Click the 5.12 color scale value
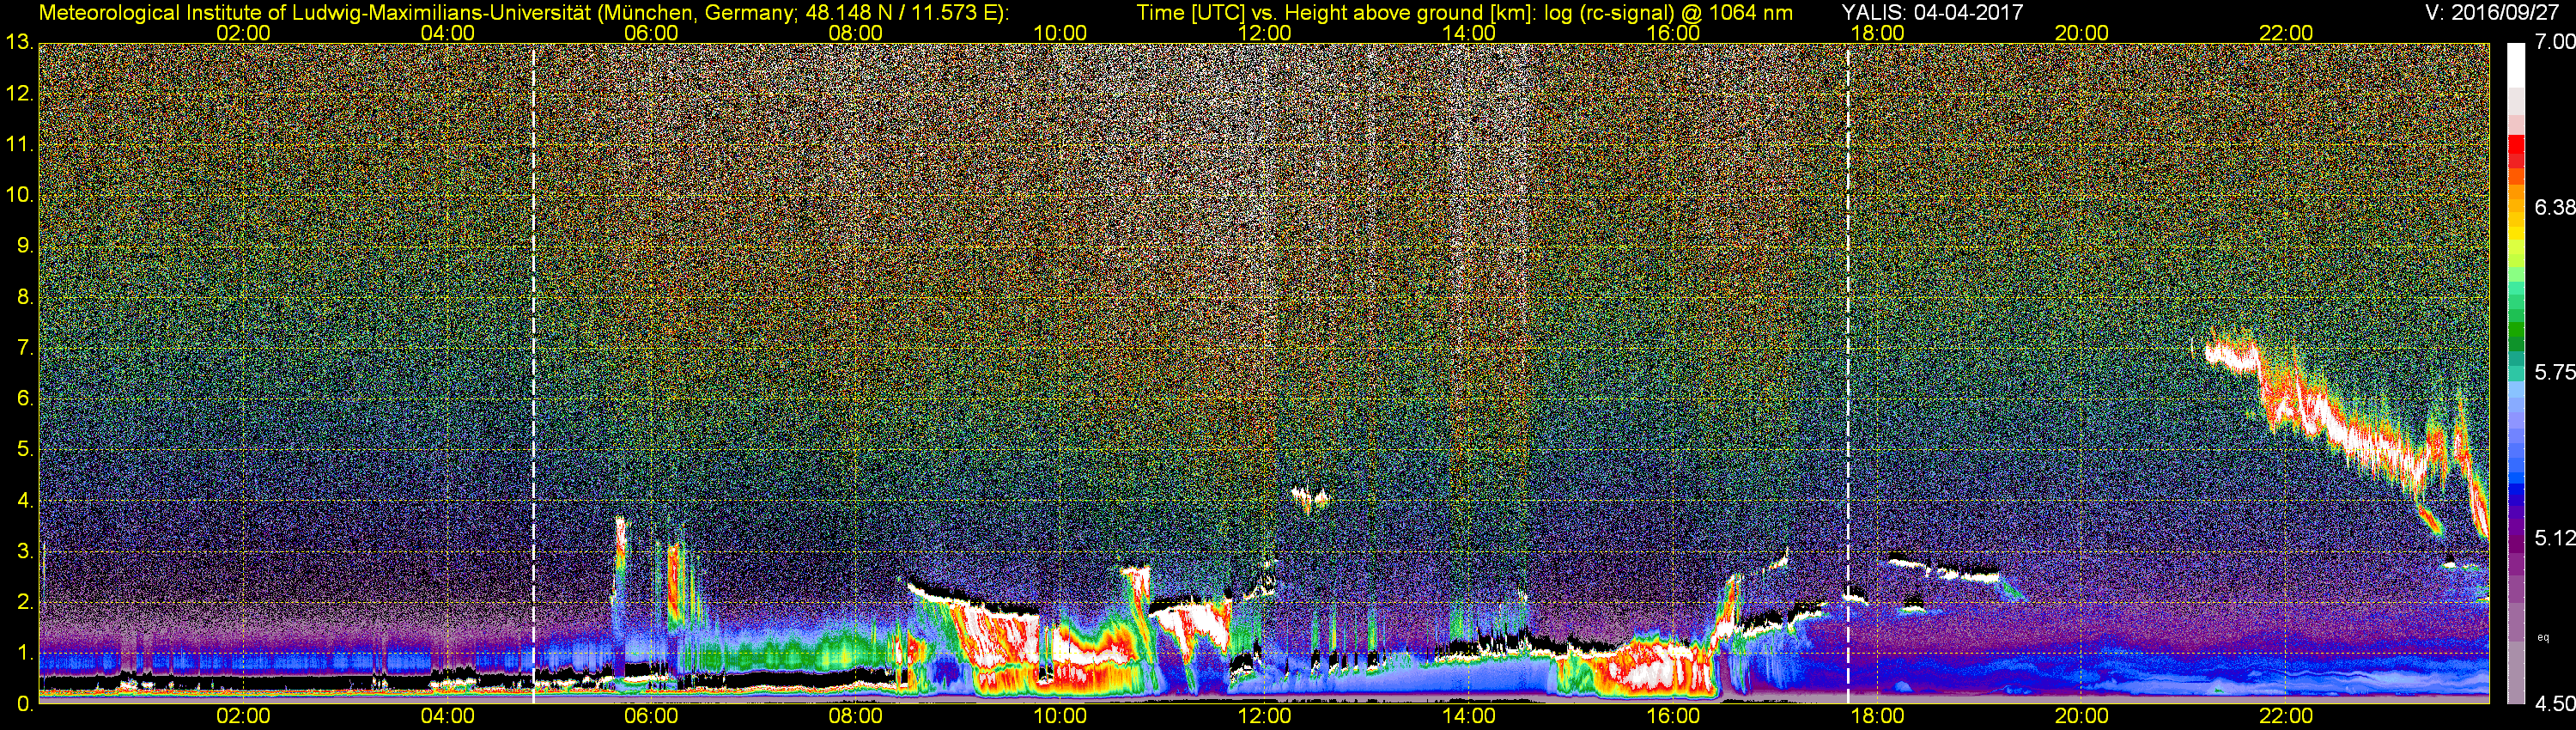 pyautogui.click(x=2554, y=538)
